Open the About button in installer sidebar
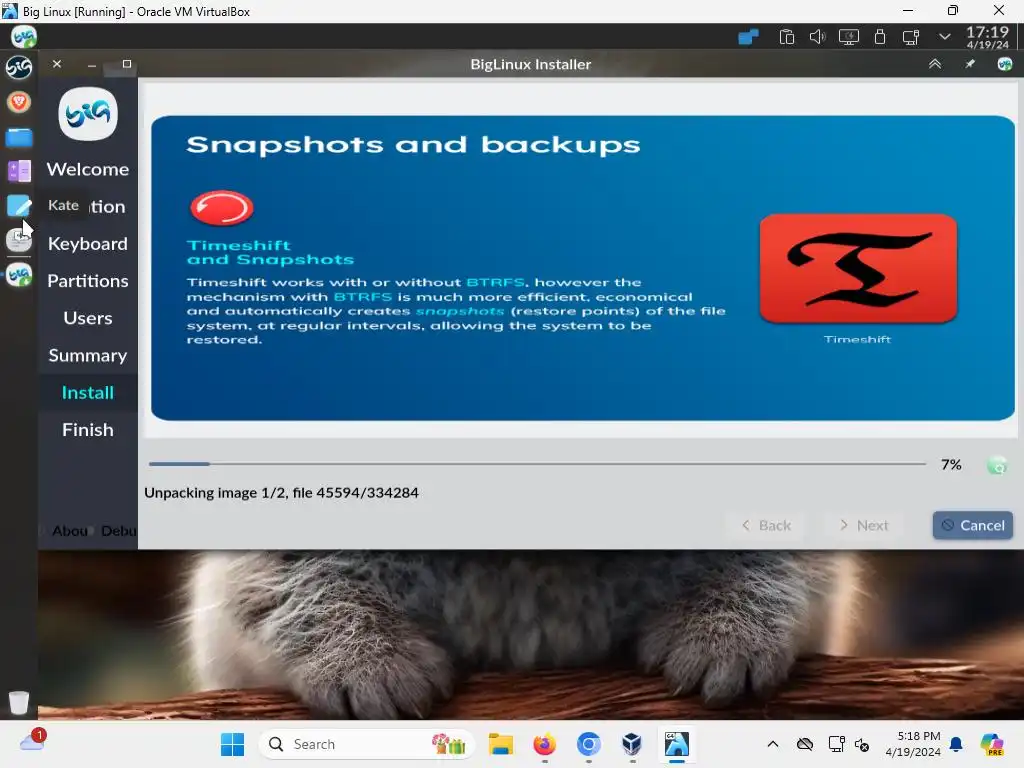The width and height of the screenshot is (1024, 768). pyautogui.click(x=70, y=531)
